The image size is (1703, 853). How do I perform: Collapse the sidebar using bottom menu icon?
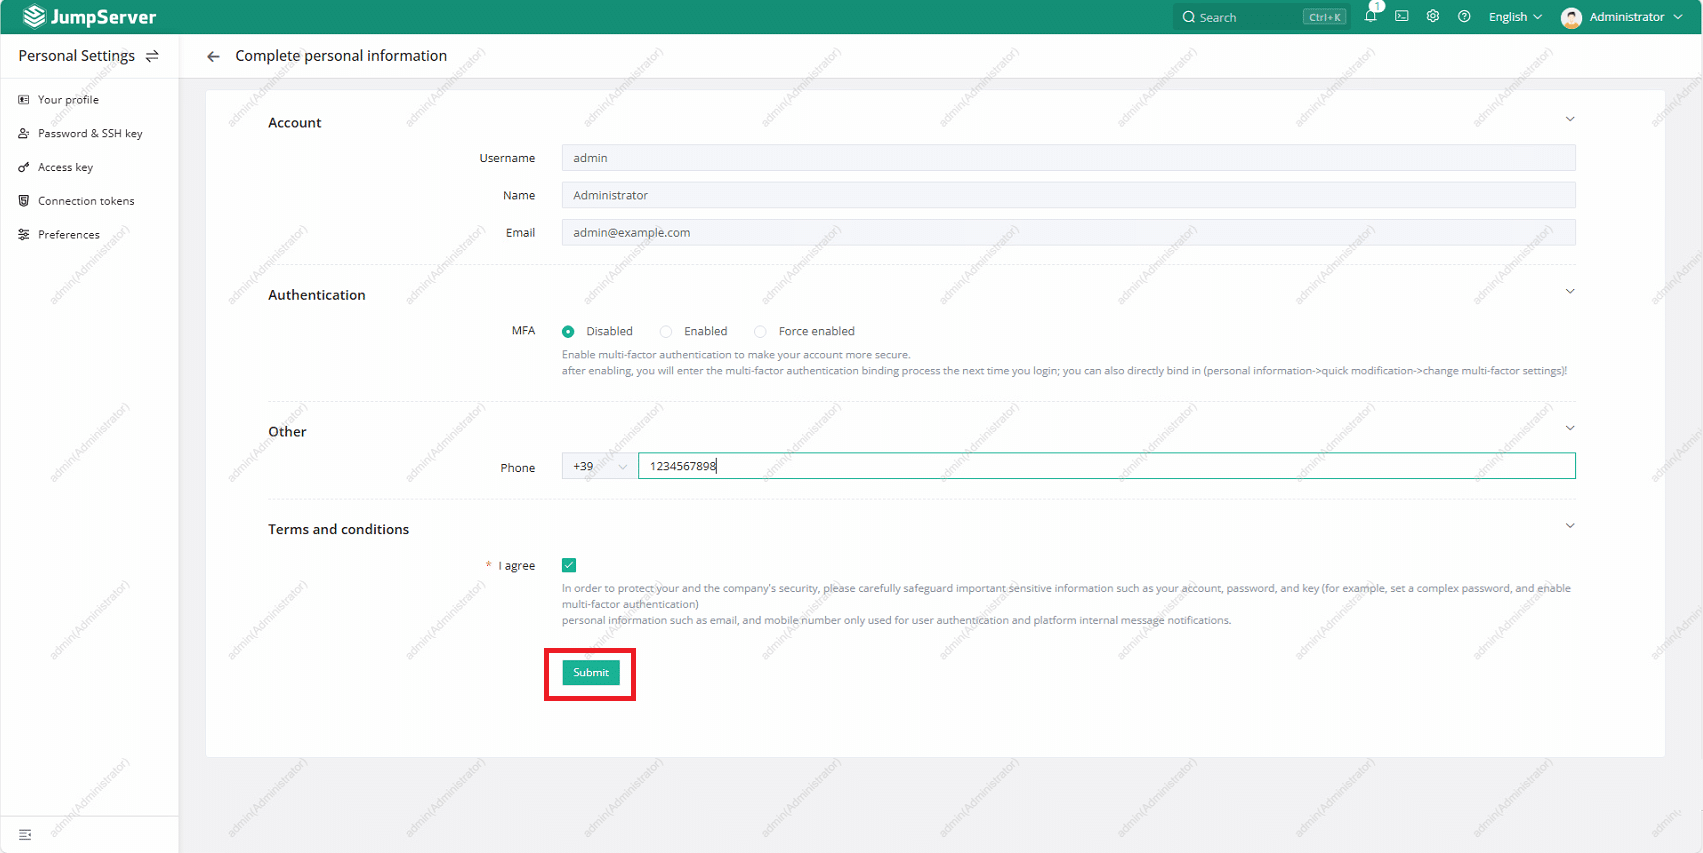(x=25, y=834)
